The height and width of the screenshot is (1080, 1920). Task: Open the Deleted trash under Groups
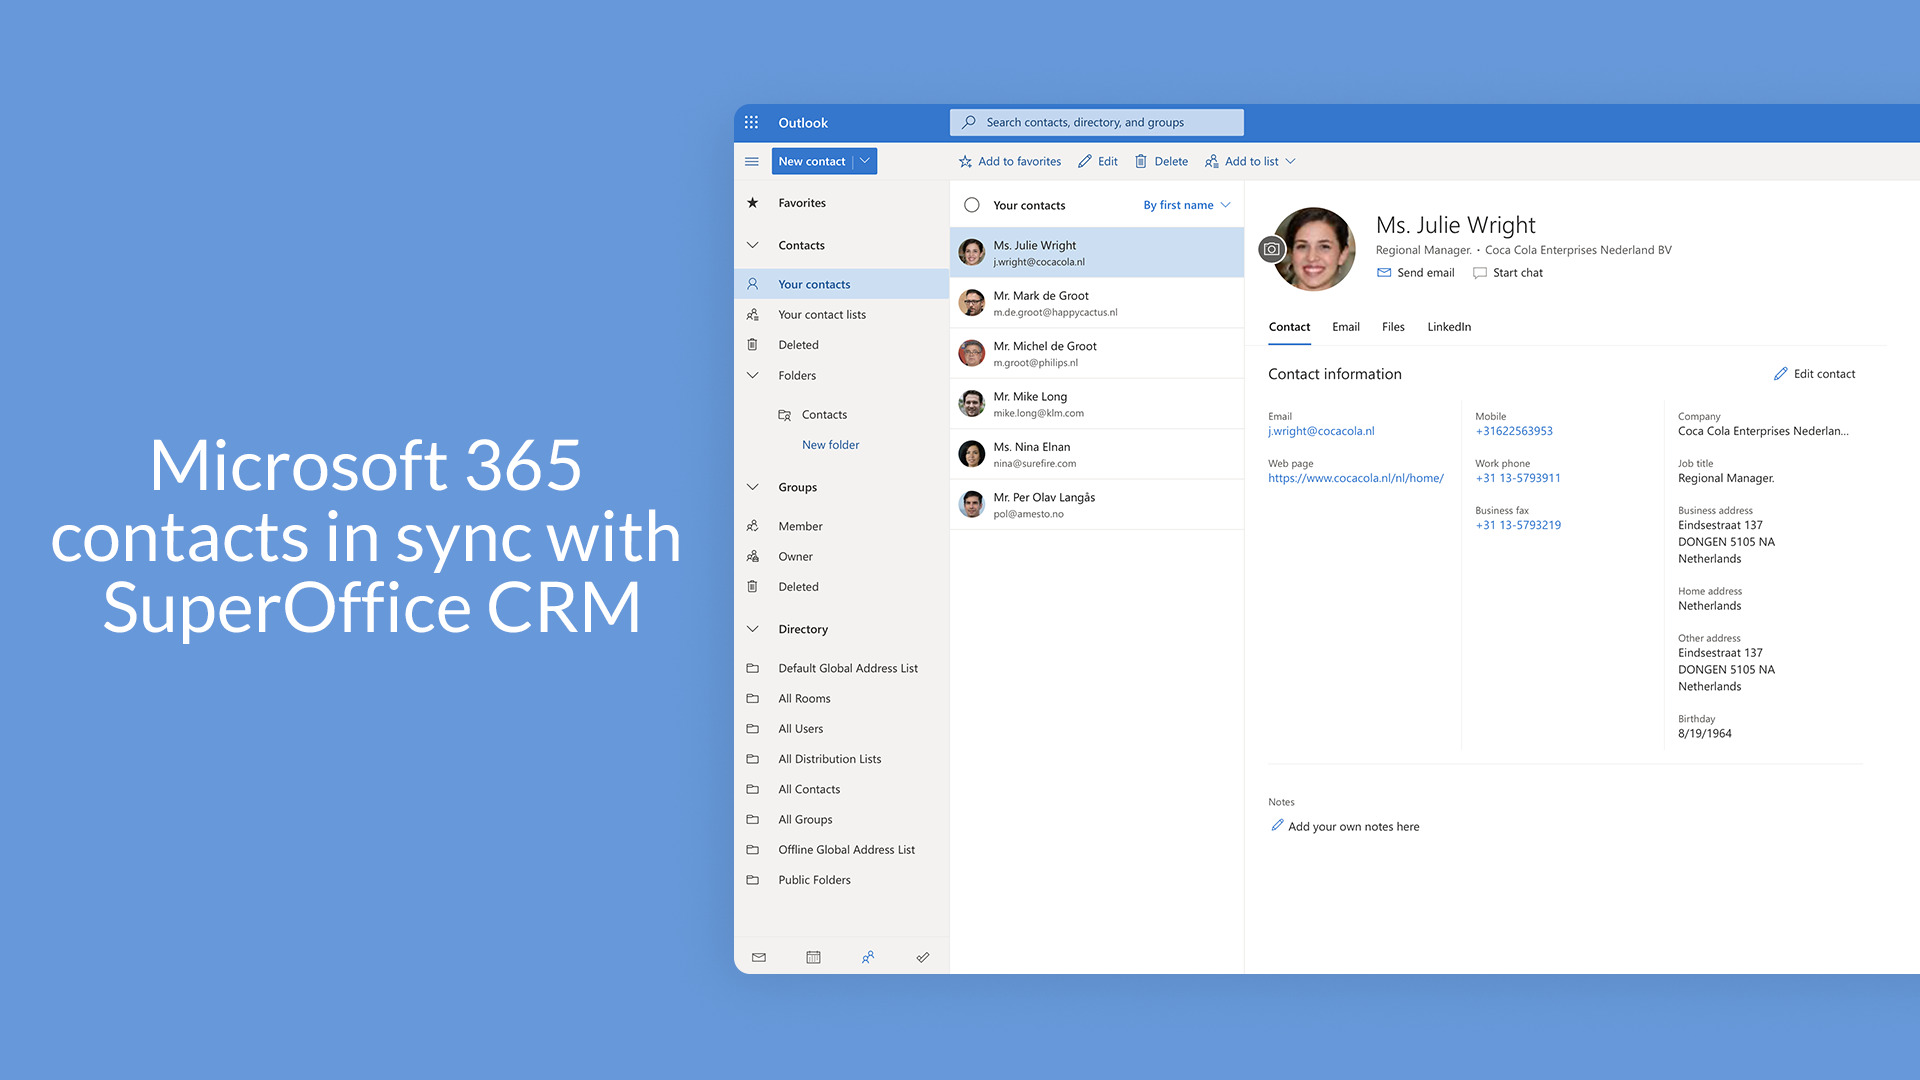pyautogui.click(x=752, y=587)
